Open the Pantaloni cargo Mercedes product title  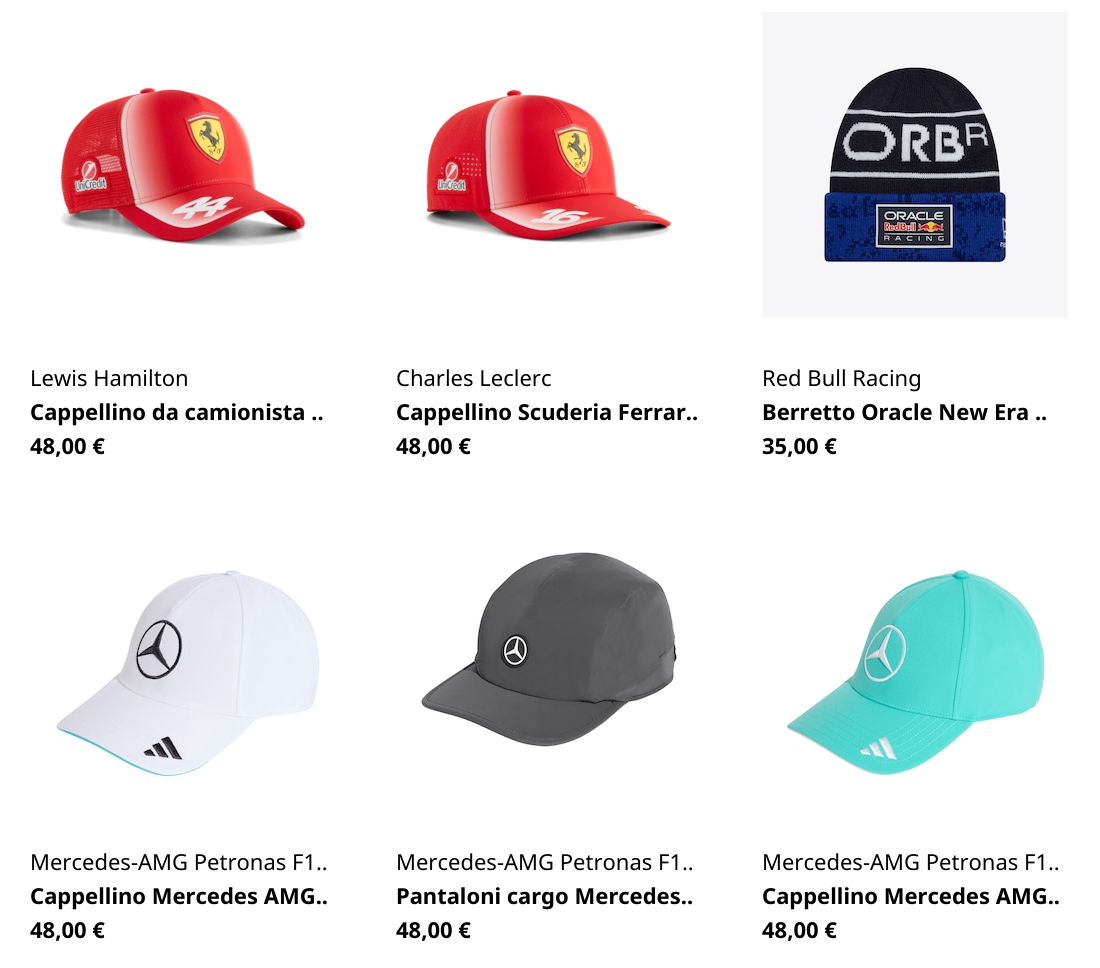(x=544, y=896)
